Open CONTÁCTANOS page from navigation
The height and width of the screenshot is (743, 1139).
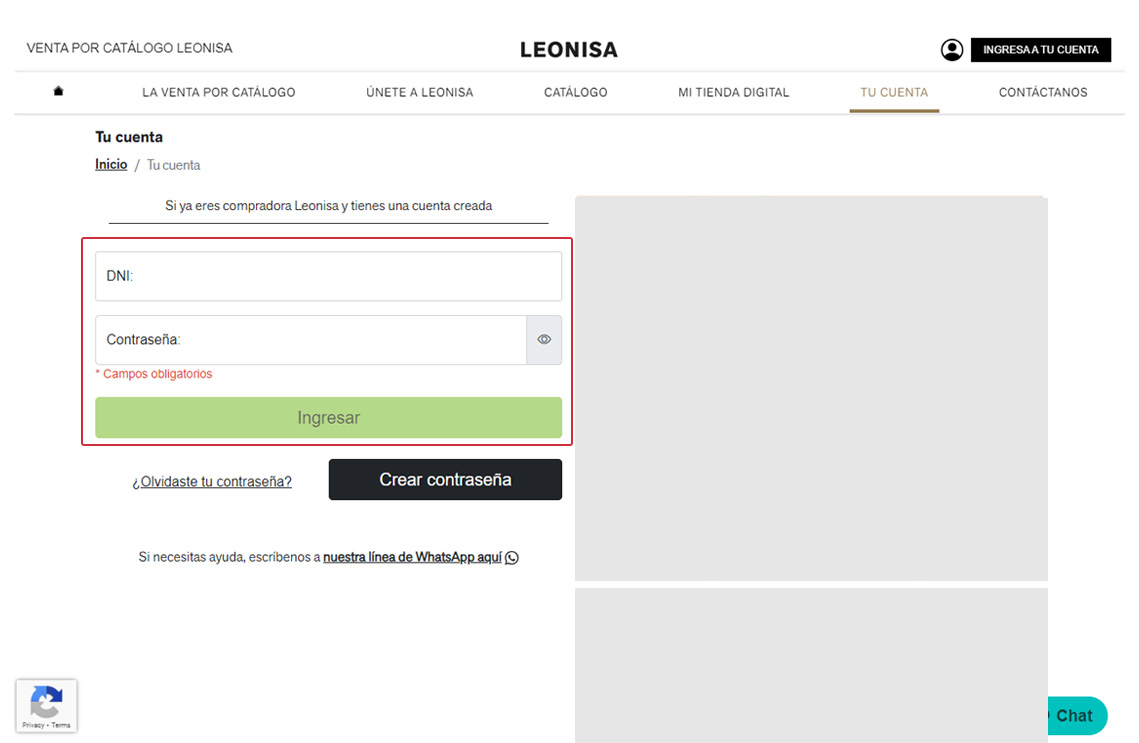pos(1043,92)
